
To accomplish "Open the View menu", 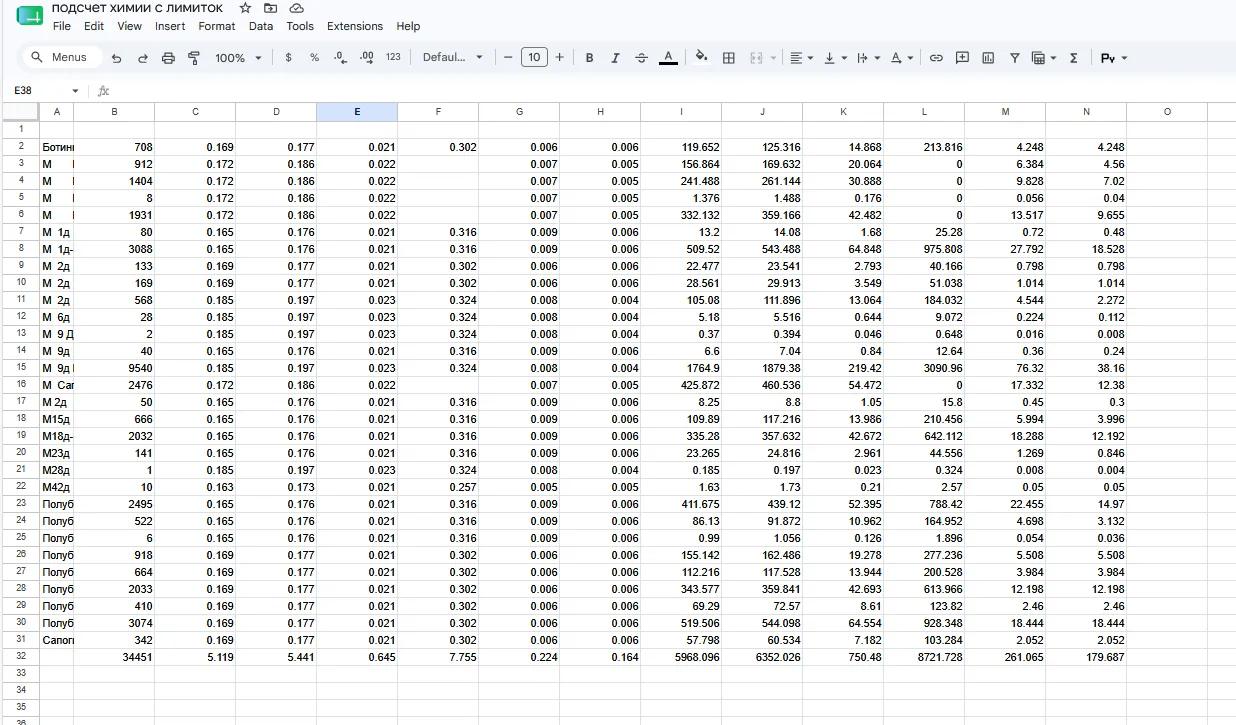I will tap(129, 26).
